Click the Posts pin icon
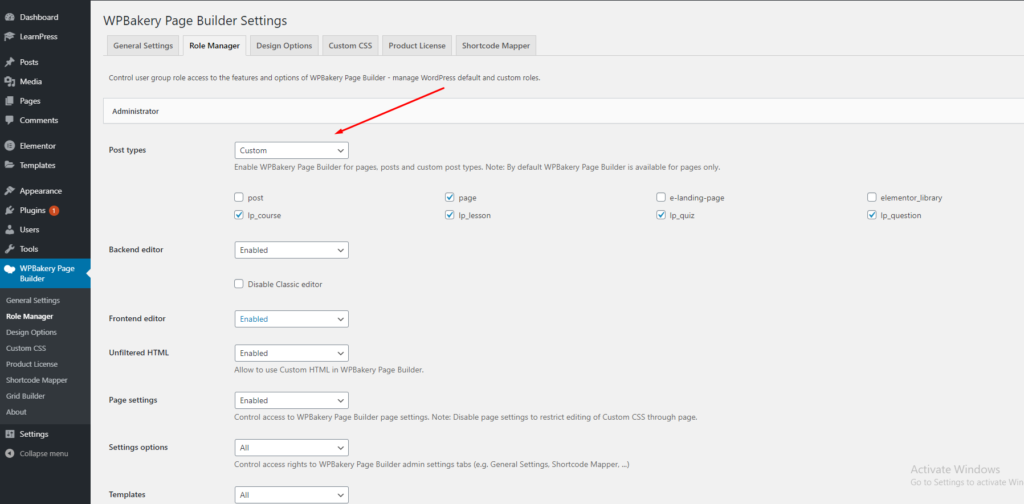 pos(10,62)
